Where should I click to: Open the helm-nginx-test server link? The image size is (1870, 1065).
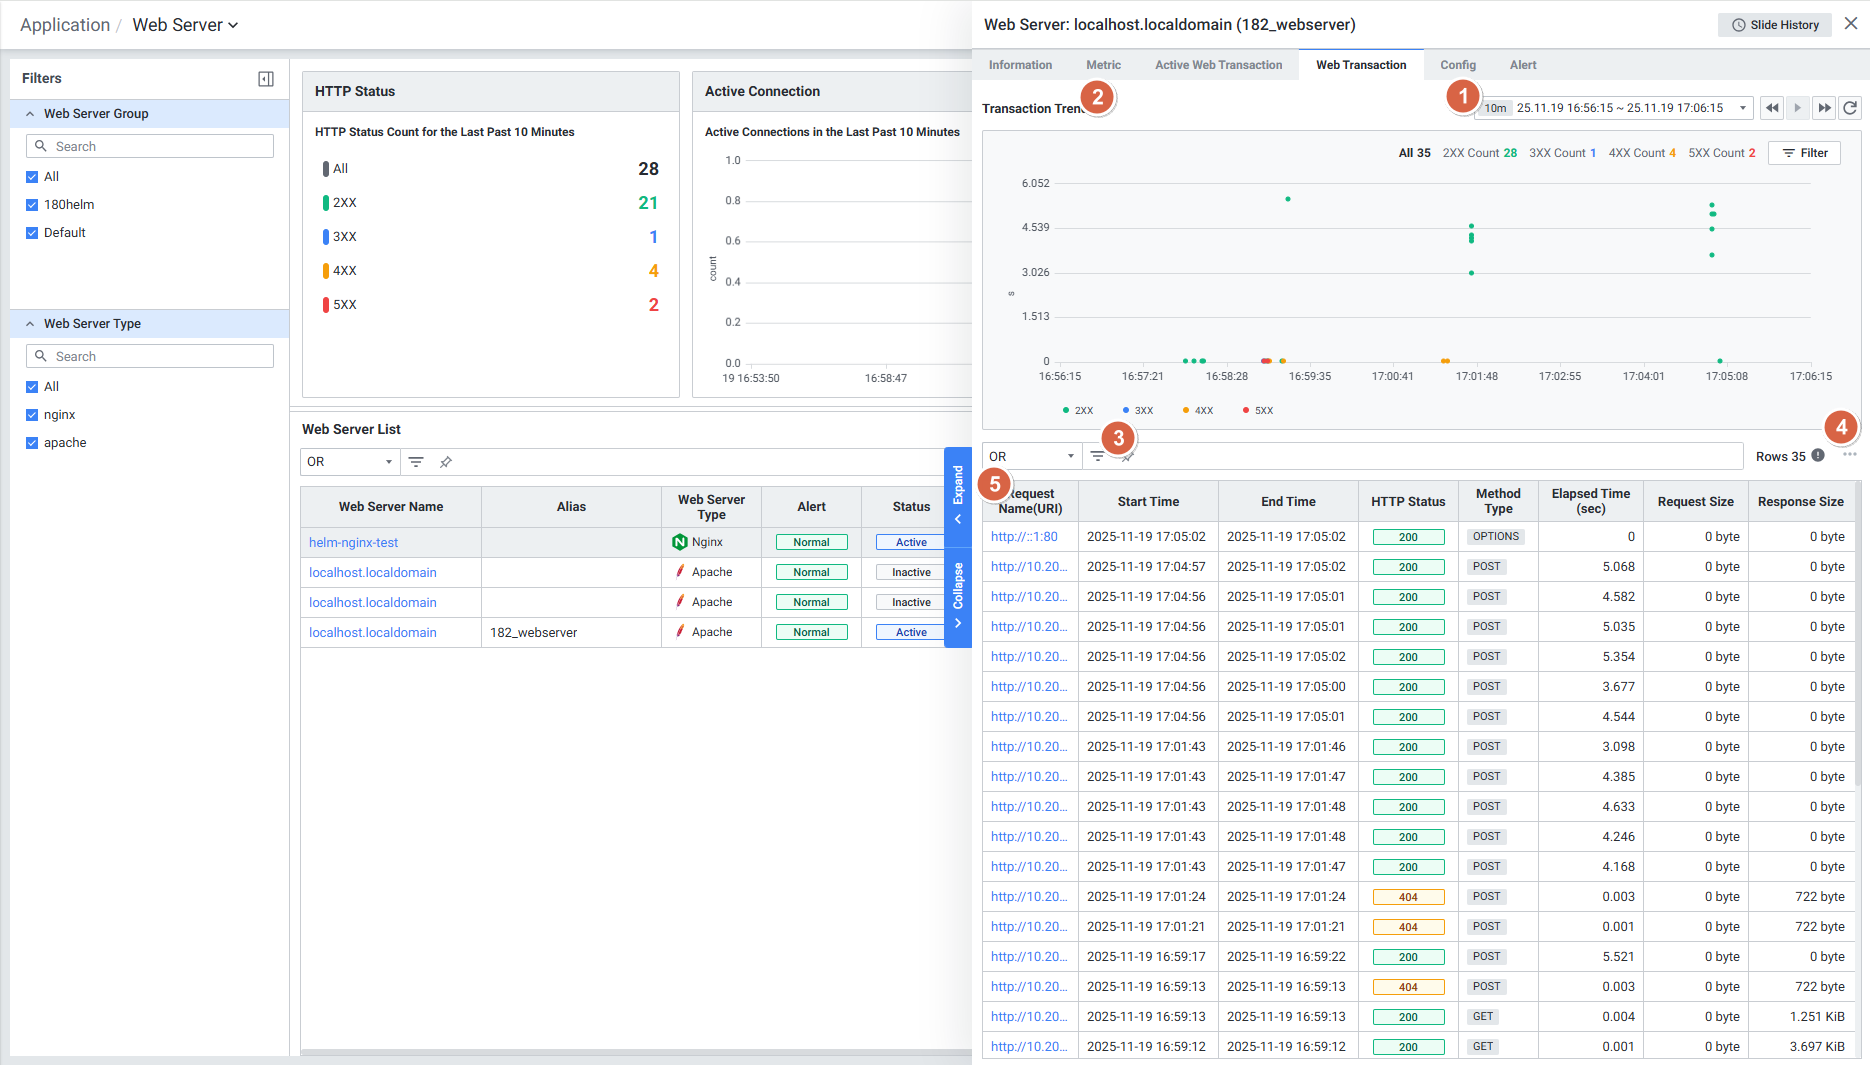pyautogui.click(x=353, y=543)
